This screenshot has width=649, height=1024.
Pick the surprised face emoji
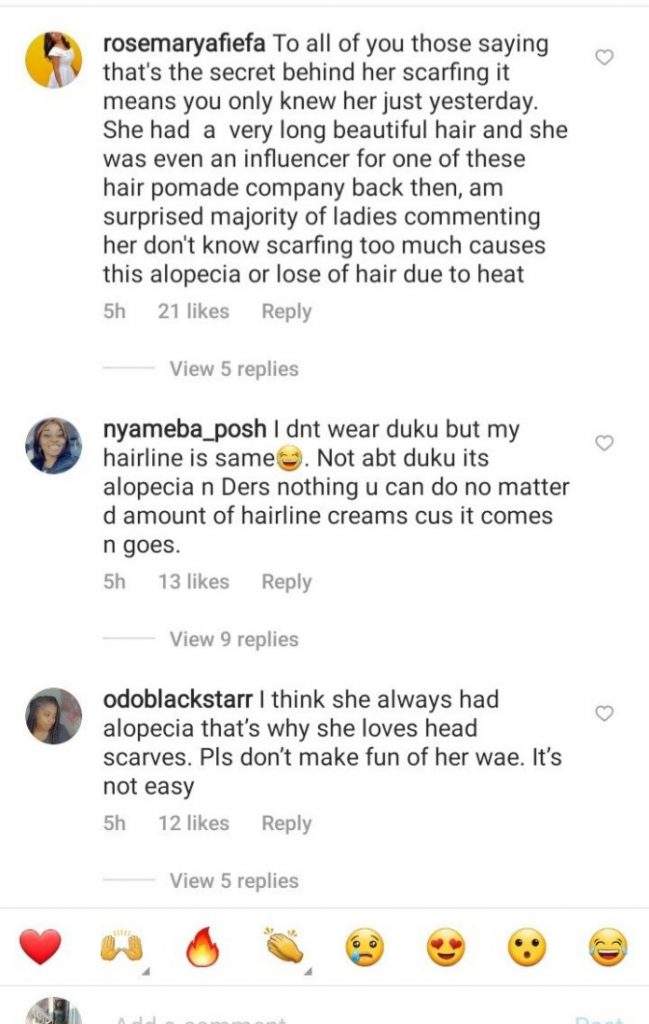tap(527, 946)
